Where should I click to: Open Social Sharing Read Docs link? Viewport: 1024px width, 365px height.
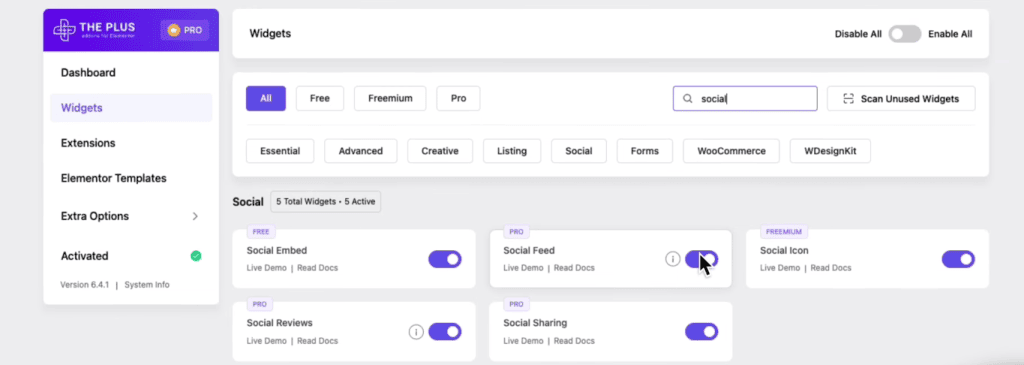pyautogui.click(x=574, y=341)
